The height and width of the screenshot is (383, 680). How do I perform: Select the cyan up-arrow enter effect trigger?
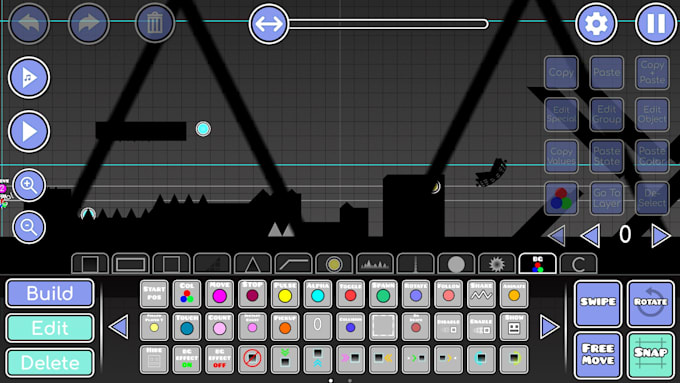(x=317, y=359)
